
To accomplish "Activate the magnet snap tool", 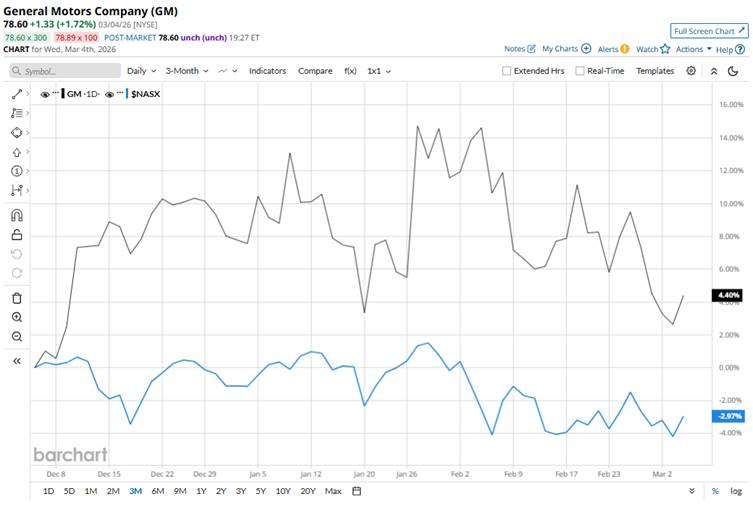I will coord(17,215).
